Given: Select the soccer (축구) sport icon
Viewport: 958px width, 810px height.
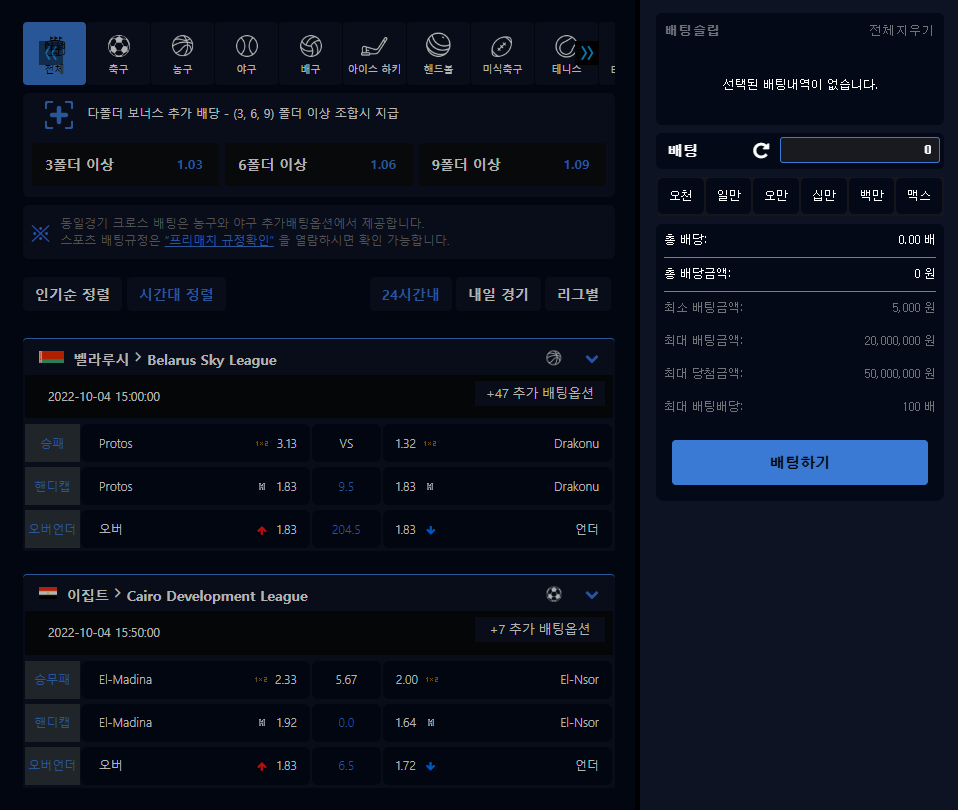Looking at the screenshot, I should (118, 54).
